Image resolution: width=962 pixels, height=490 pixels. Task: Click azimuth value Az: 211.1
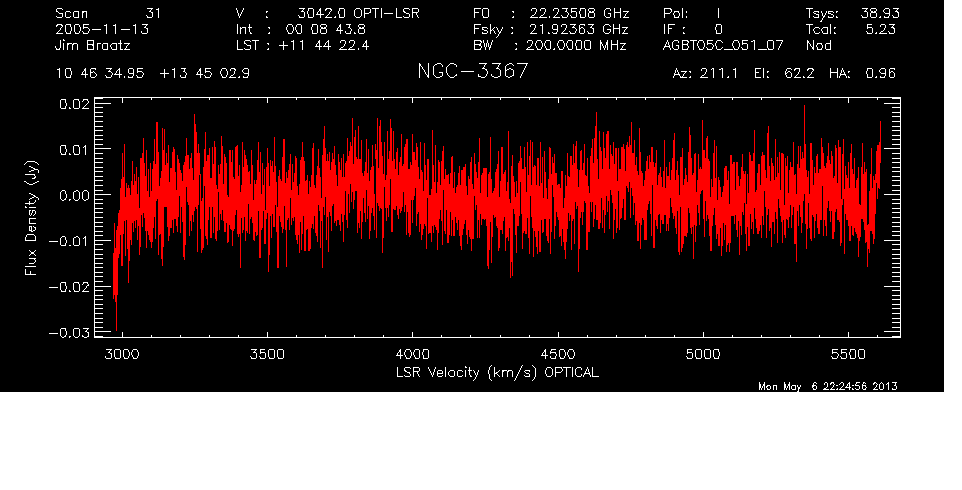click(x=705, y=74)
